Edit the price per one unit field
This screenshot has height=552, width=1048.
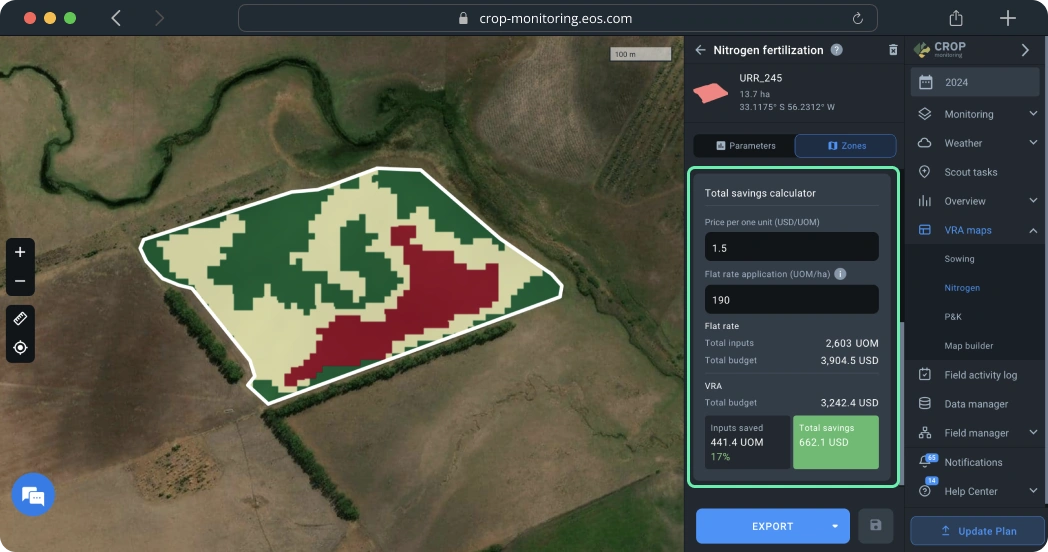(x=791, y=247)
